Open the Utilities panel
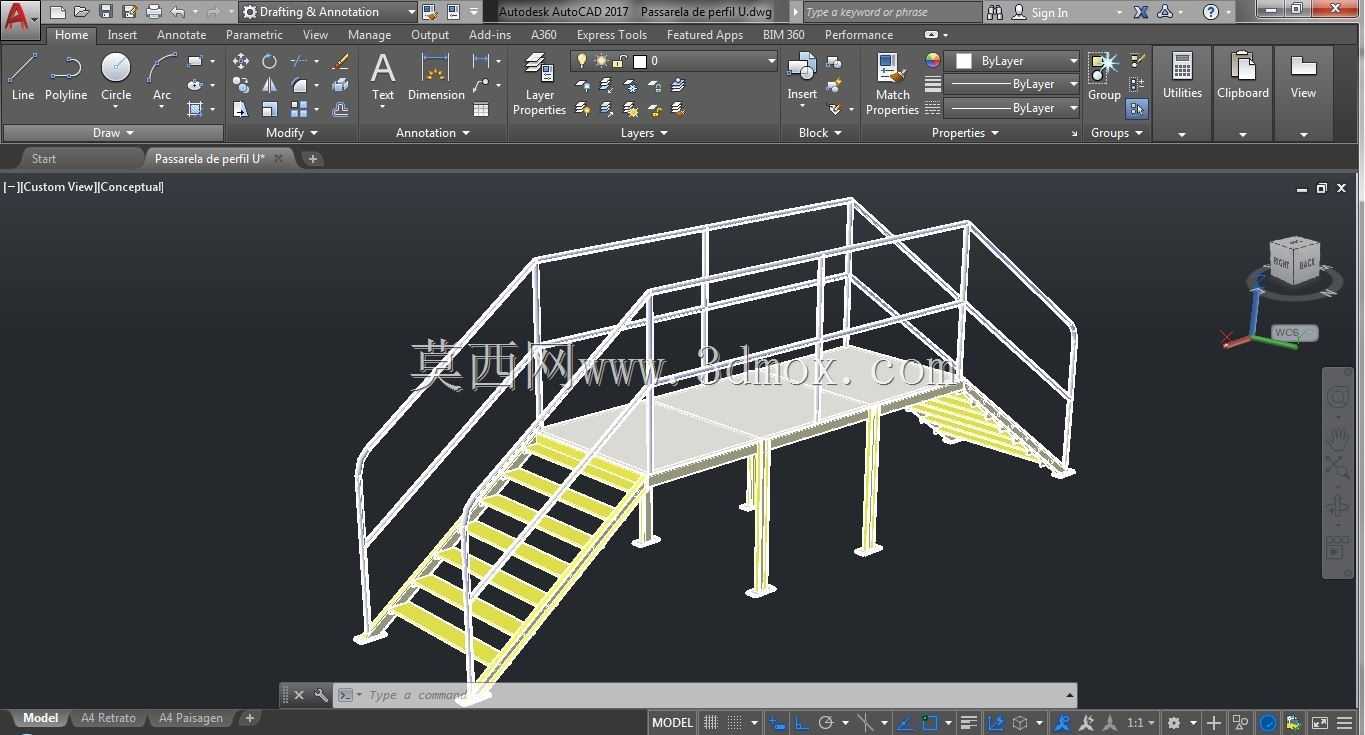 [1182, 92]
